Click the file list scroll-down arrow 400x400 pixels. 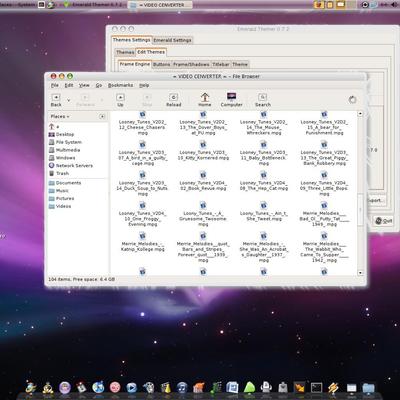[x=360, y=273]
